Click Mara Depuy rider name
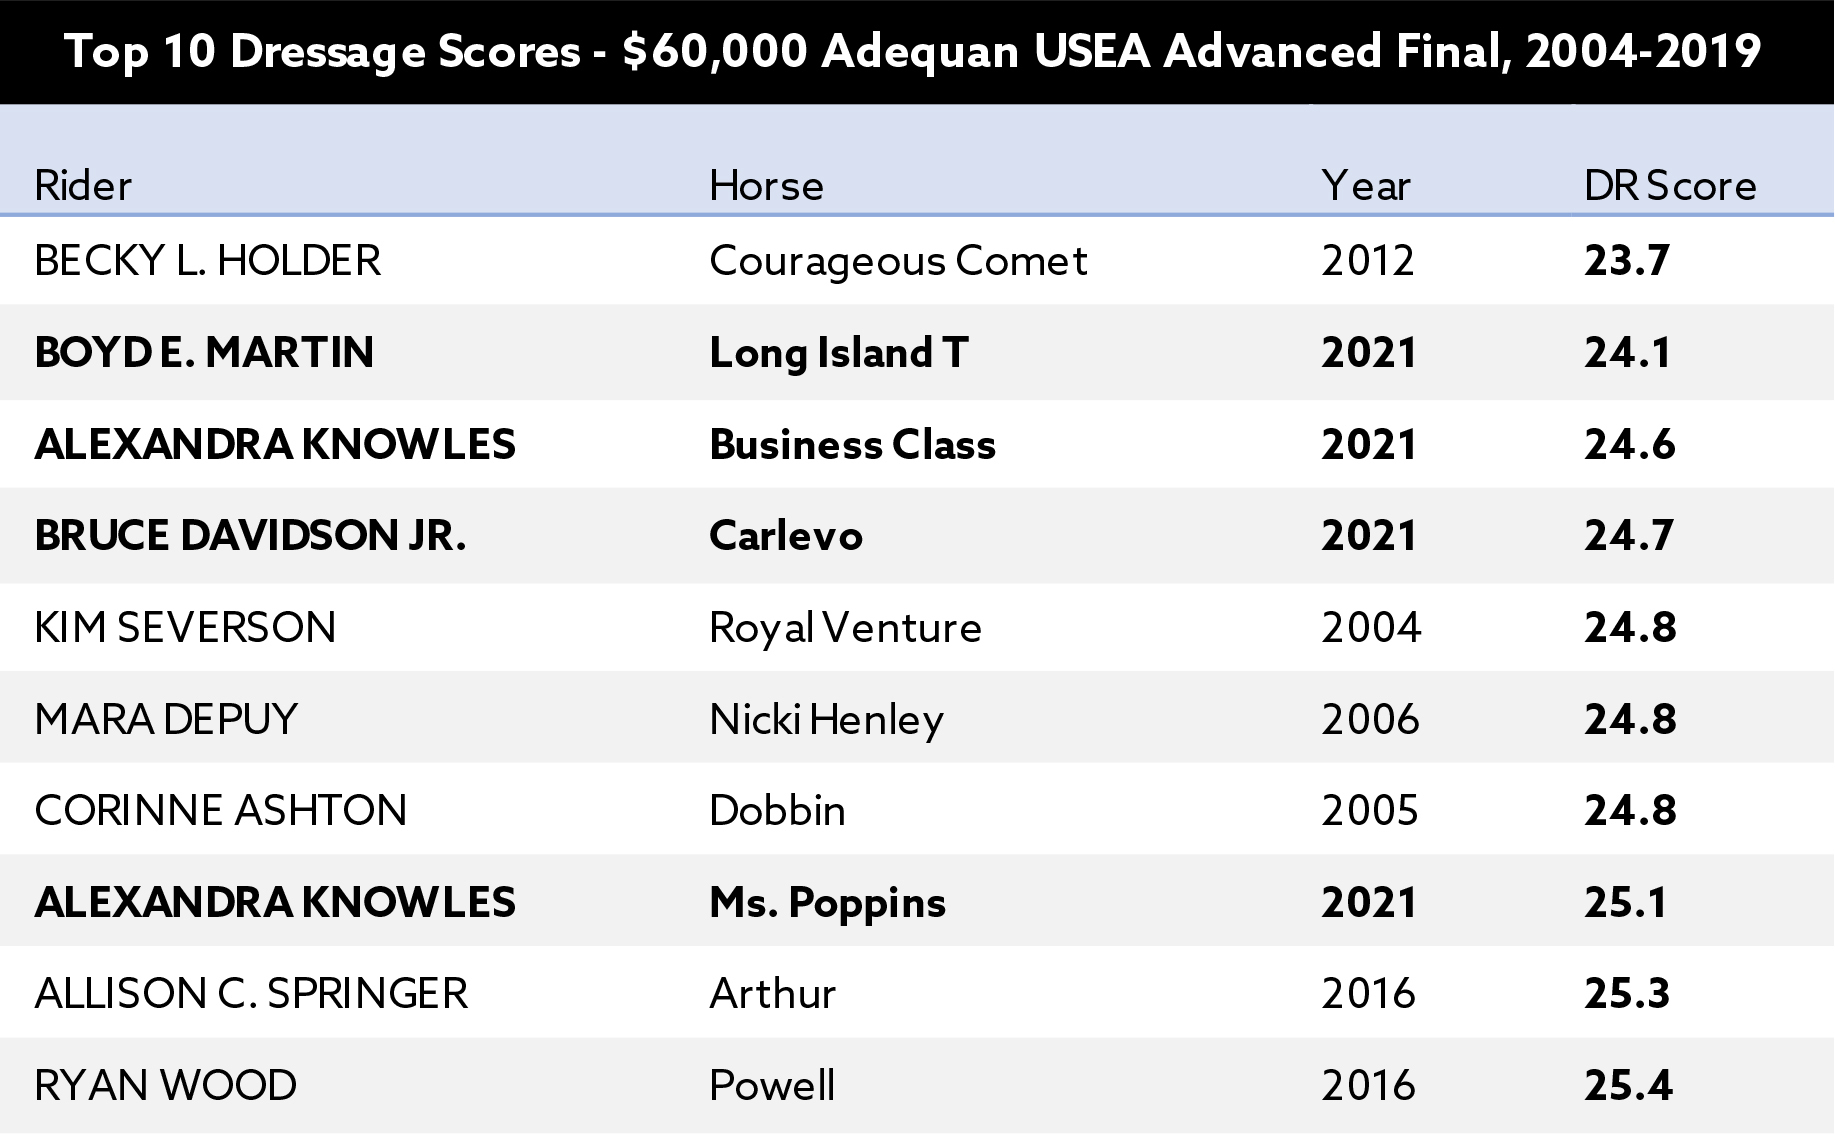This screenshot has width=1835, height=1134. click(x=166, y=719)
